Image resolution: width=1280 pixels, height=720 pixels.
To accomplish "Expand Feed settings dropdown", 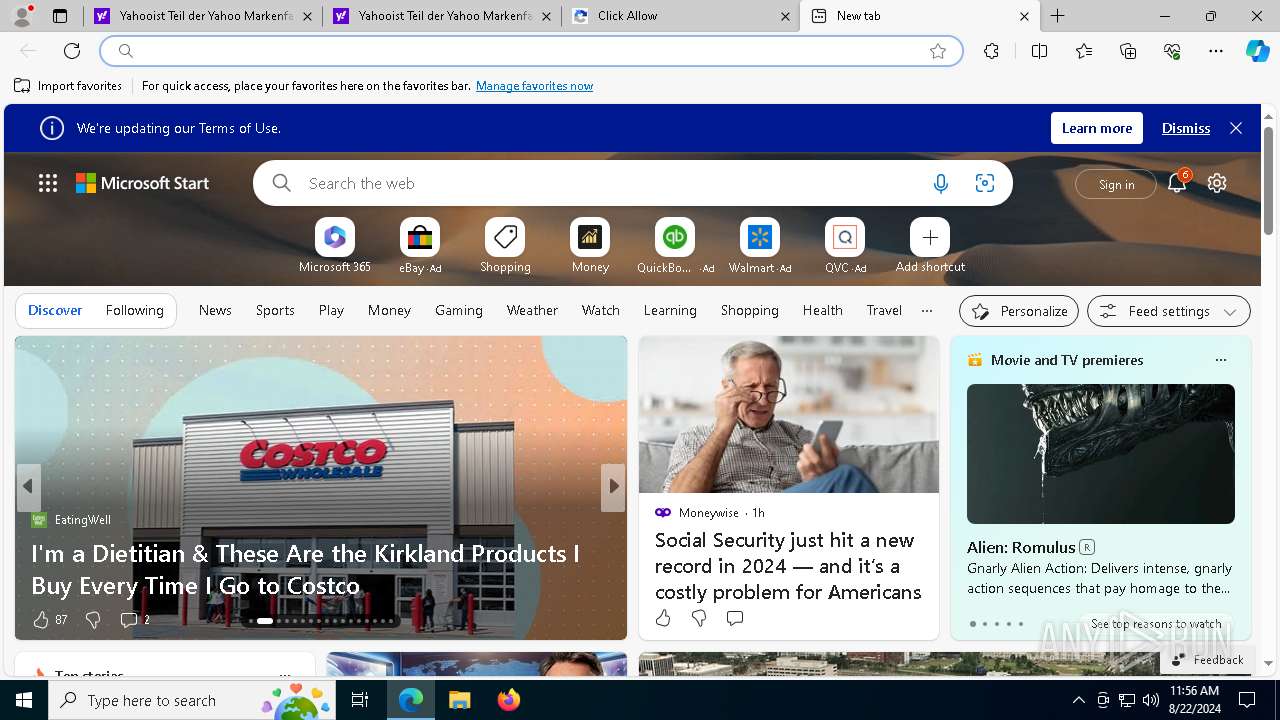I will coord(1168,311).
